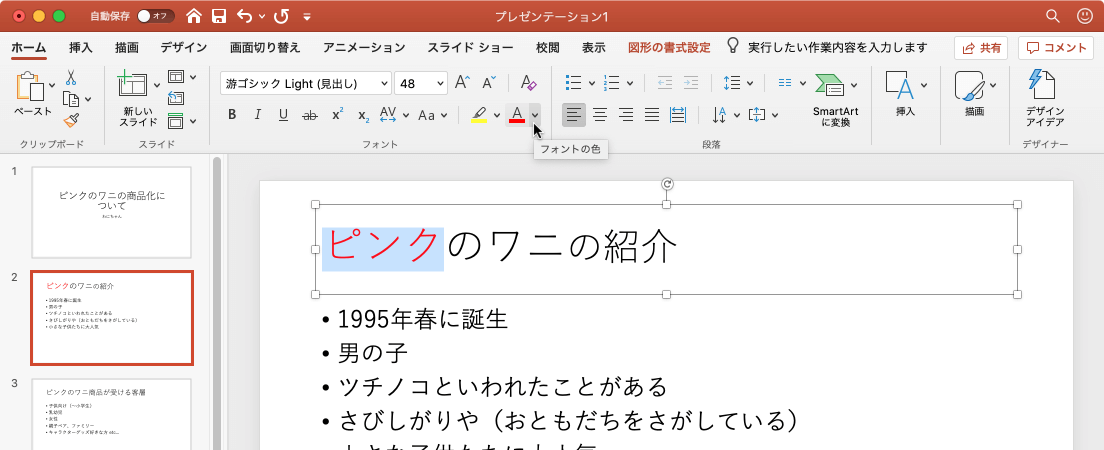Open the アニメーション tab
The height and width of the screenshot is (450, 1104).
pos(364,47)
